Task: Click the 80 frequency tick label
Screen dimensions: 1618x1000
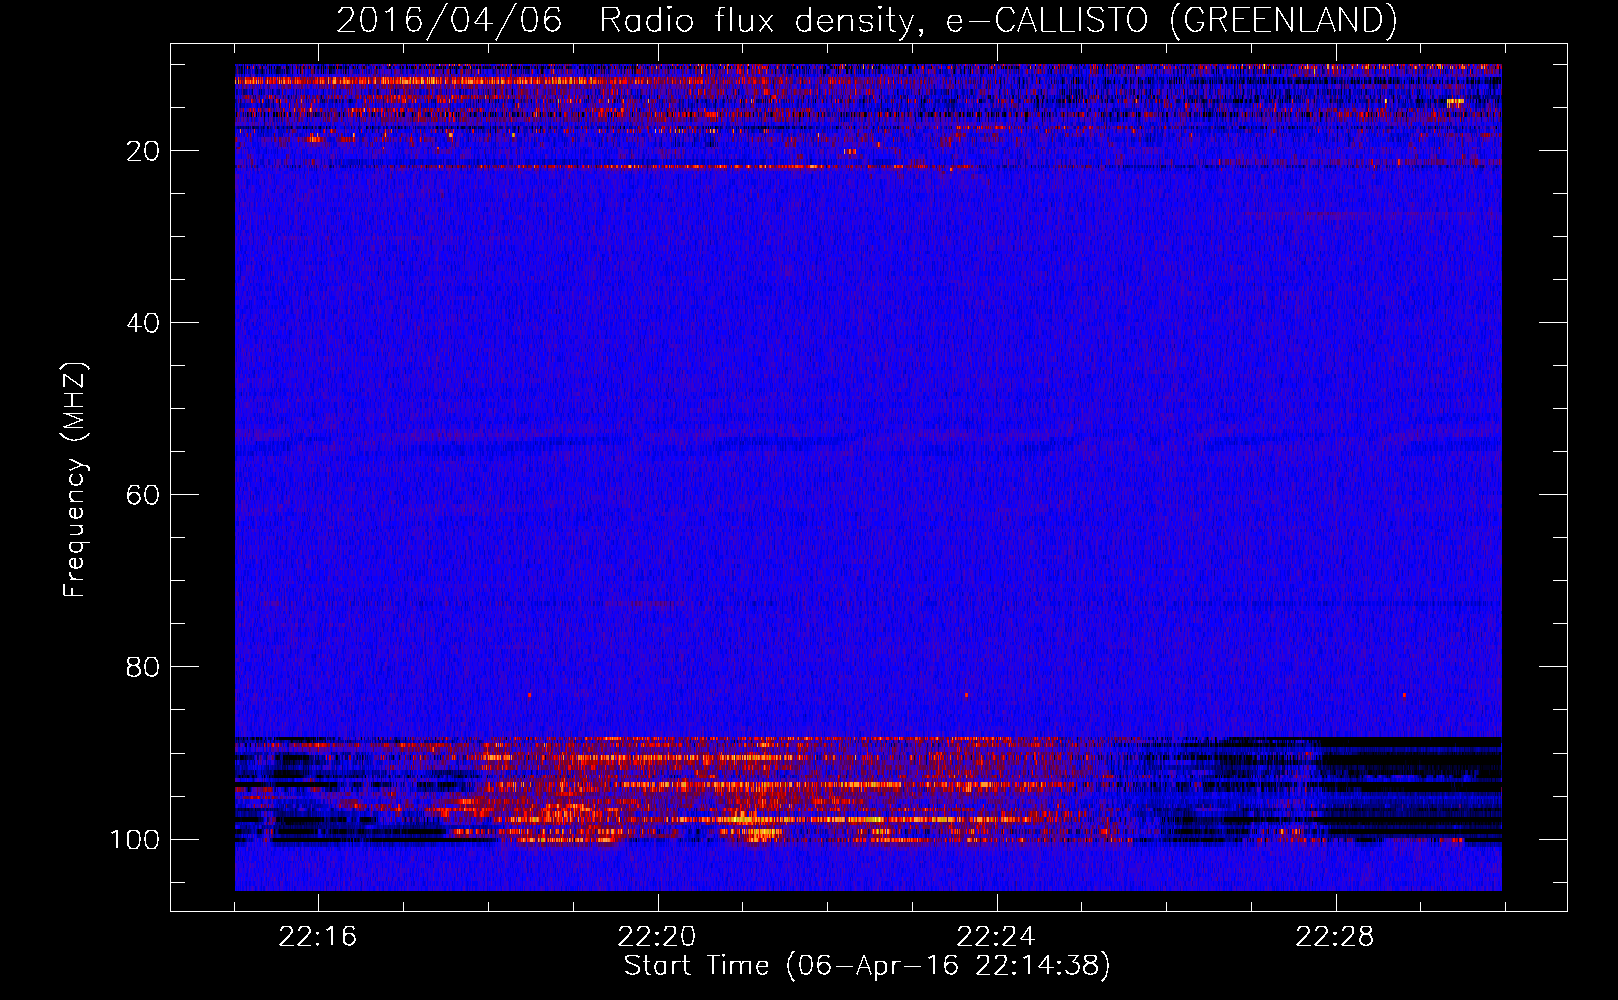Action: tap(143, 667)
